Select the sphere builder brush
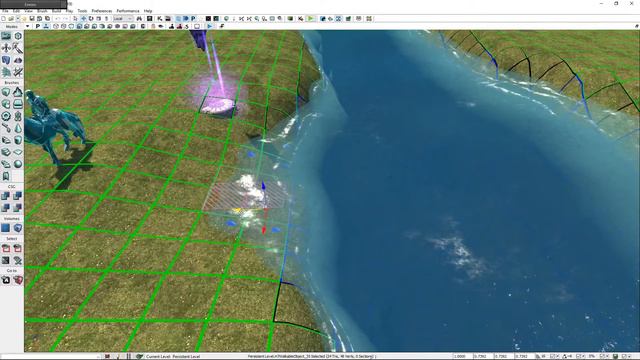The width and height of the screenshot is (640, 360). click(18, 164)
